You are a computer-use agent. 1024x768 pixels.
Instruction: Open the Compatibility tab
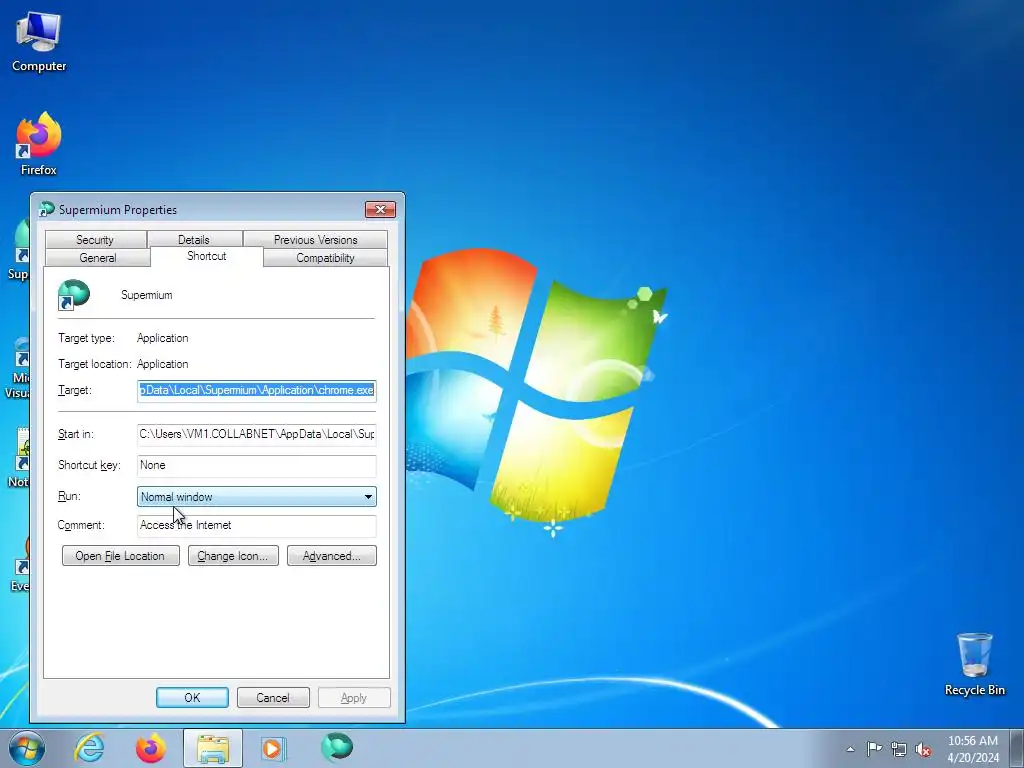coord(325,258)
